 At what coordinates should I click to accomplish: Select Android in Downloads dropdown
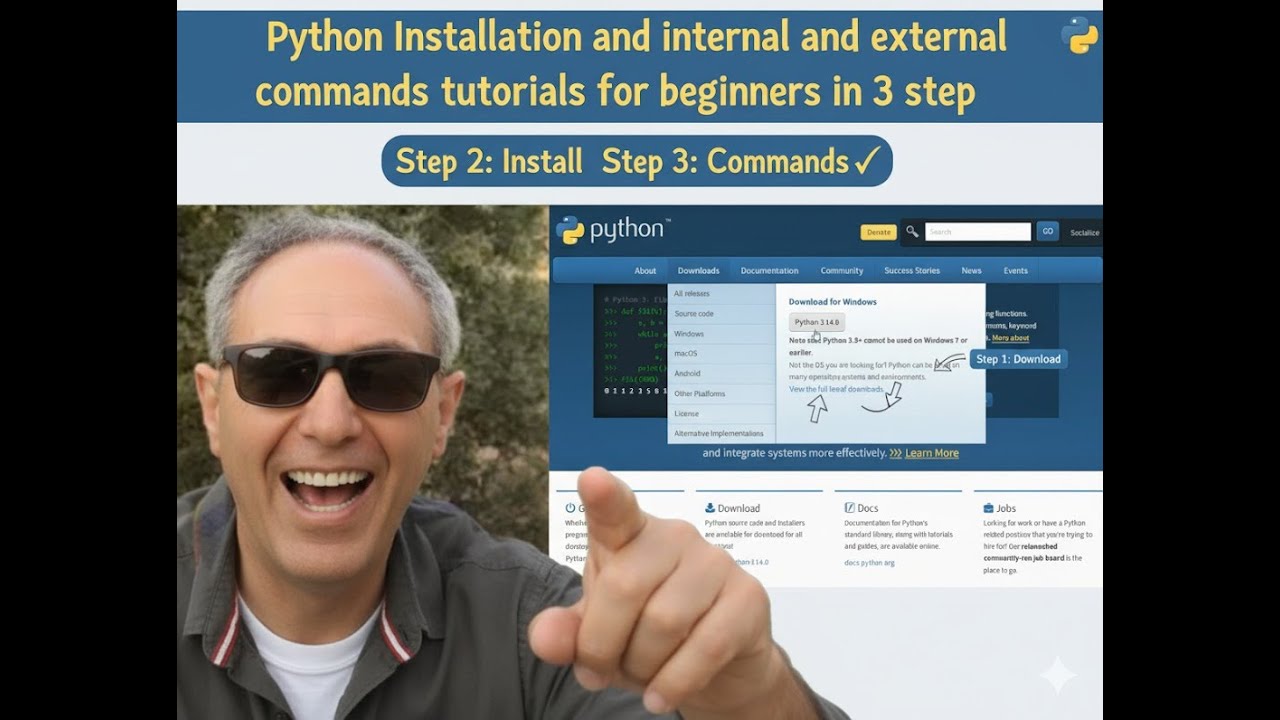coord(721,374)
